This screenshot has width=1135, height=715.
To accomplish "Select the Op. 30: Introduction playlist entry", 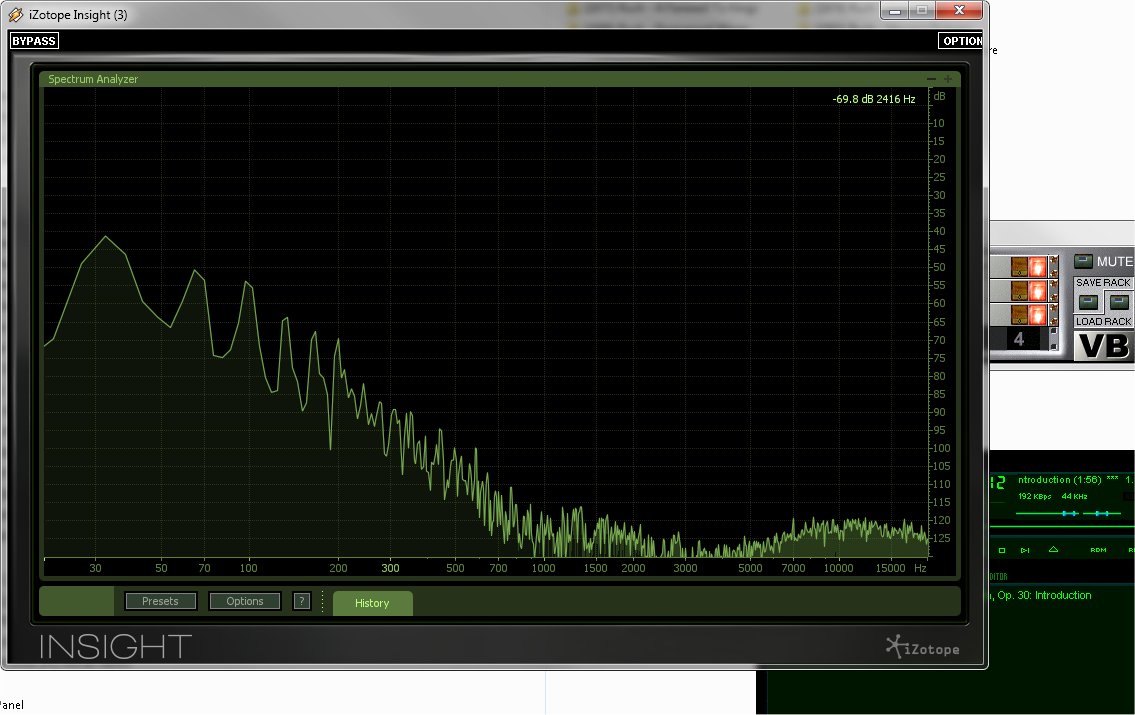I will (1041, 595).
